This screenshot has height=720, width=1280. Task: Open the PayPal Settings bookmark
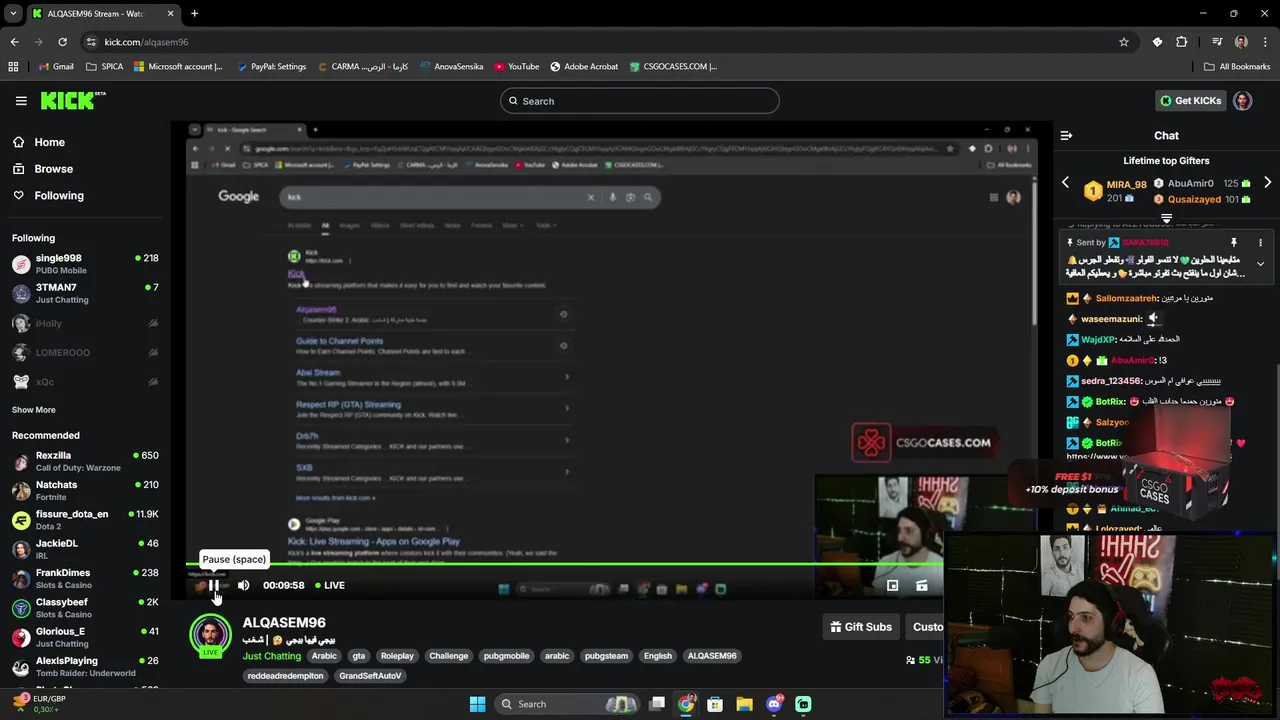[271, 67]
